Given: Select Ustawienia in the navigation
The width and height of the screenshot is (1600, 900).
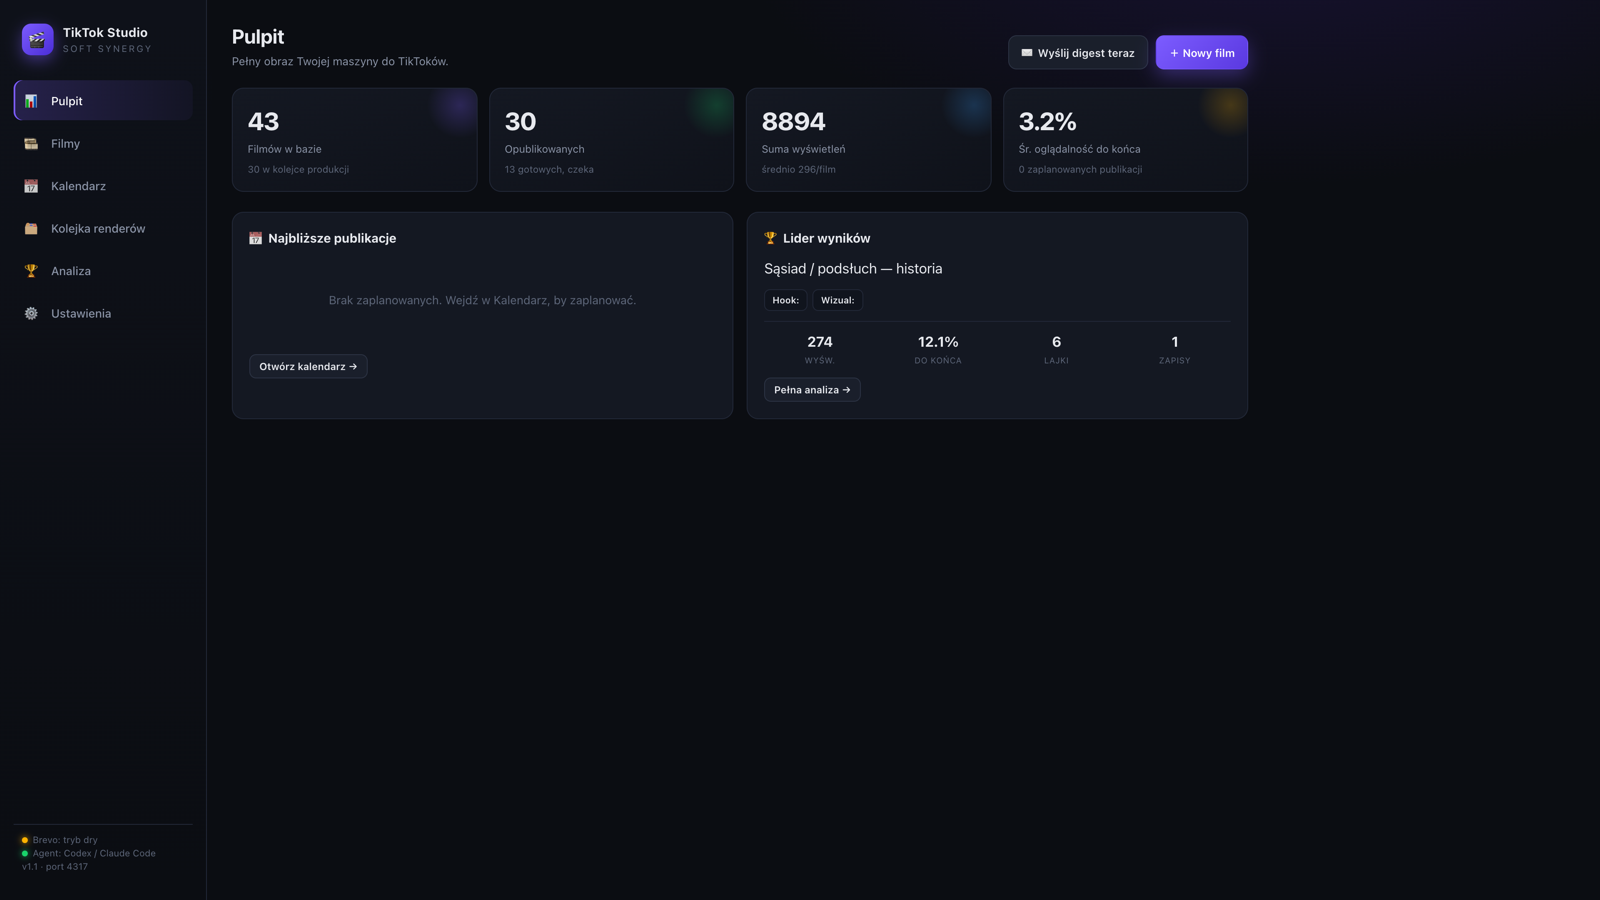Looking at the screenshot, I should 103,314.
